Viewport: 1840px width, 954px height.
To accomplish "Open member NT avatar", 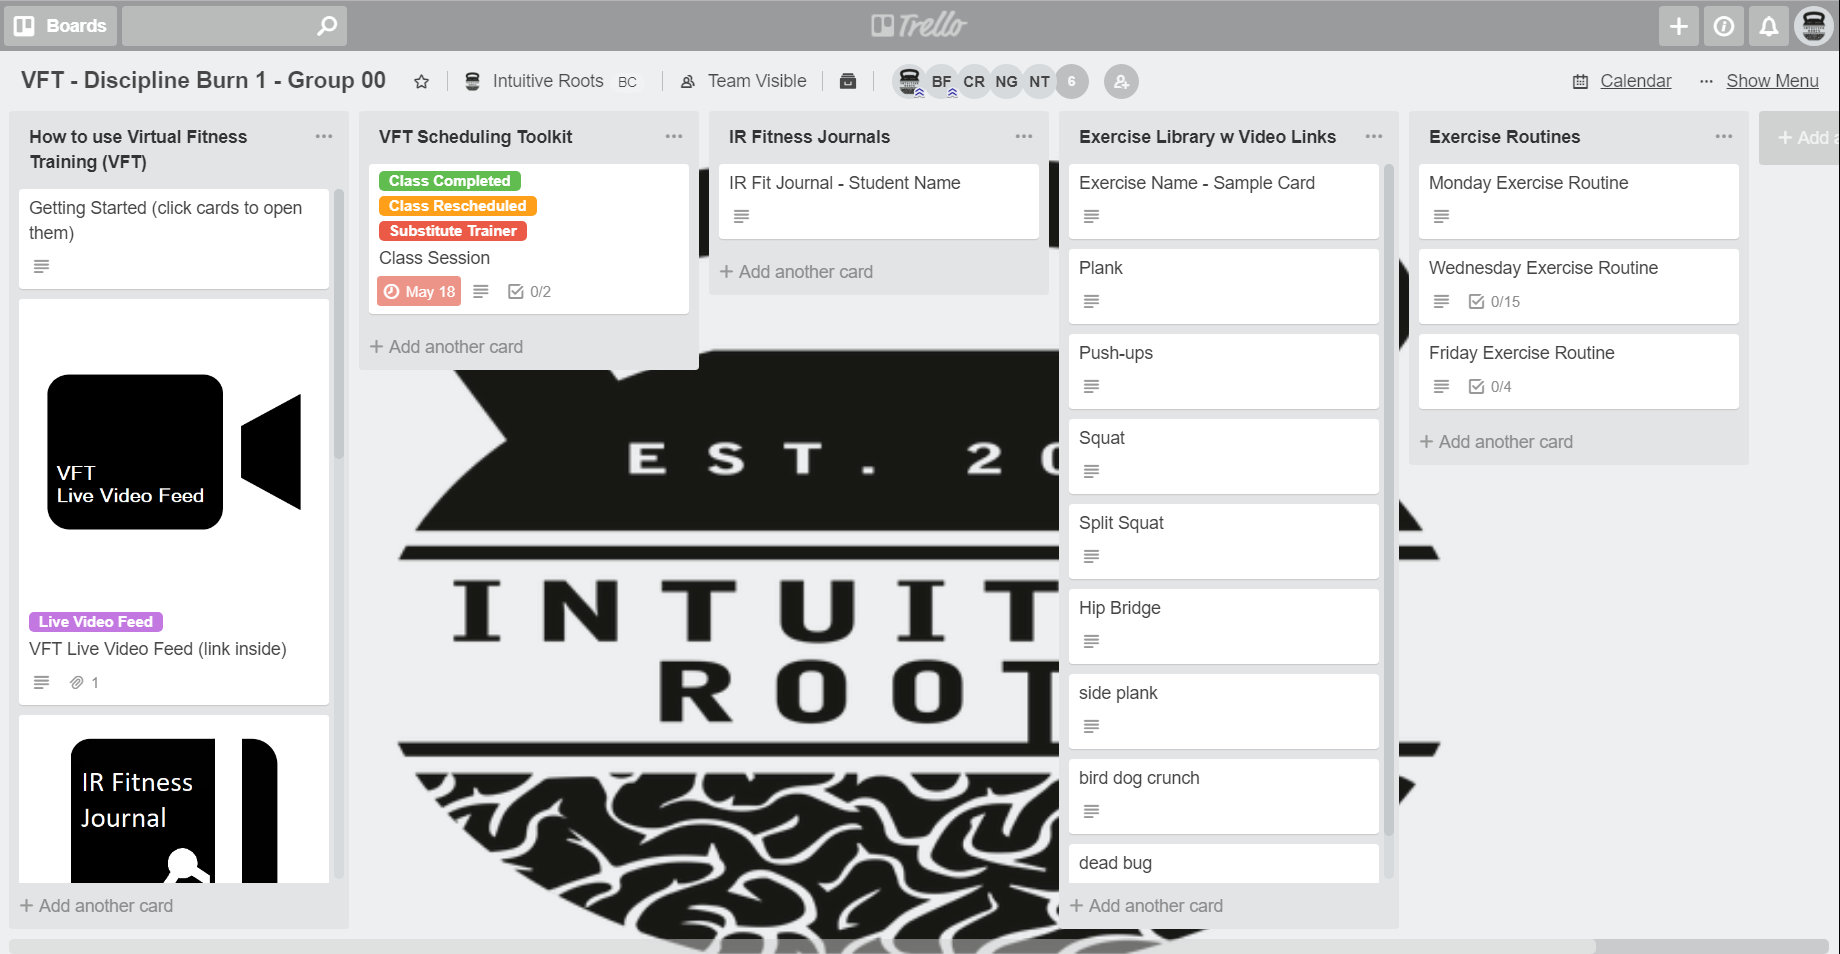I will (1040, 81).
